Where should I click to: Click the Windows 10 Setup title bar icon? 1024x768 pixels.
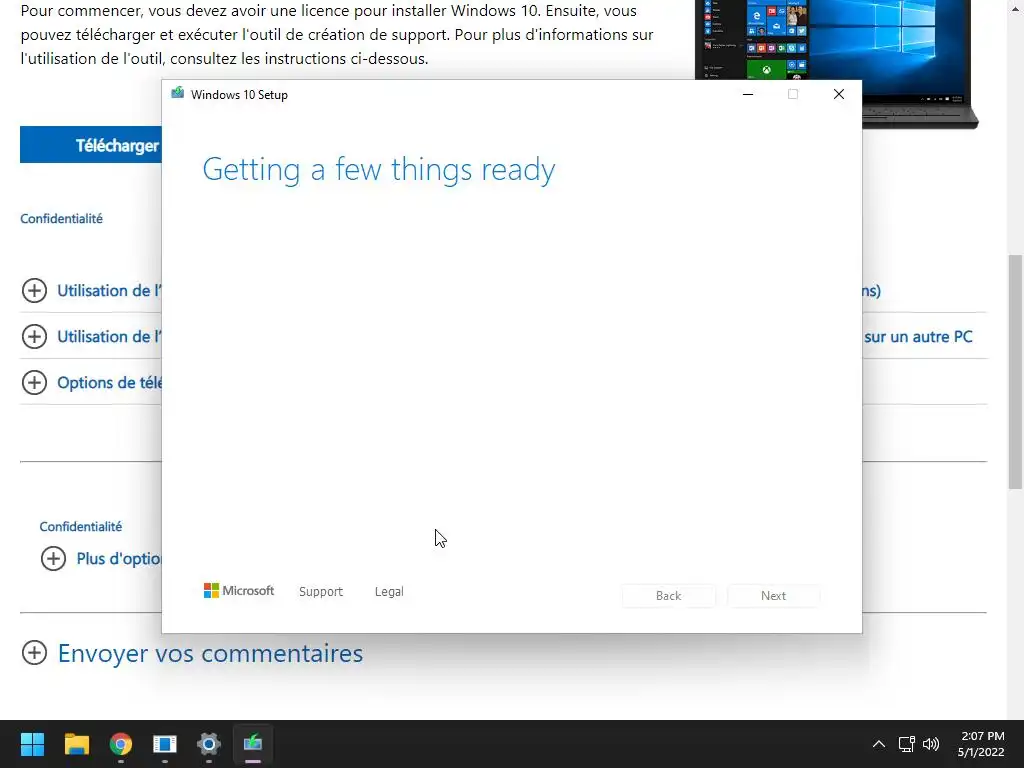click(177, 93)
